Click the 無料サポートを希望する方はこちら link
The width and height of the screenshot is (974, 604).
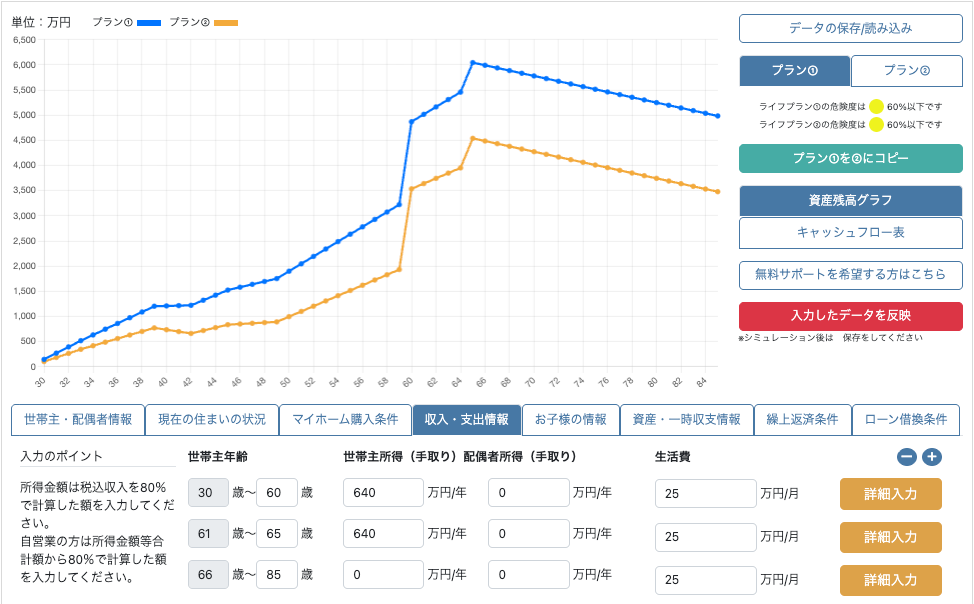point(850,275)
